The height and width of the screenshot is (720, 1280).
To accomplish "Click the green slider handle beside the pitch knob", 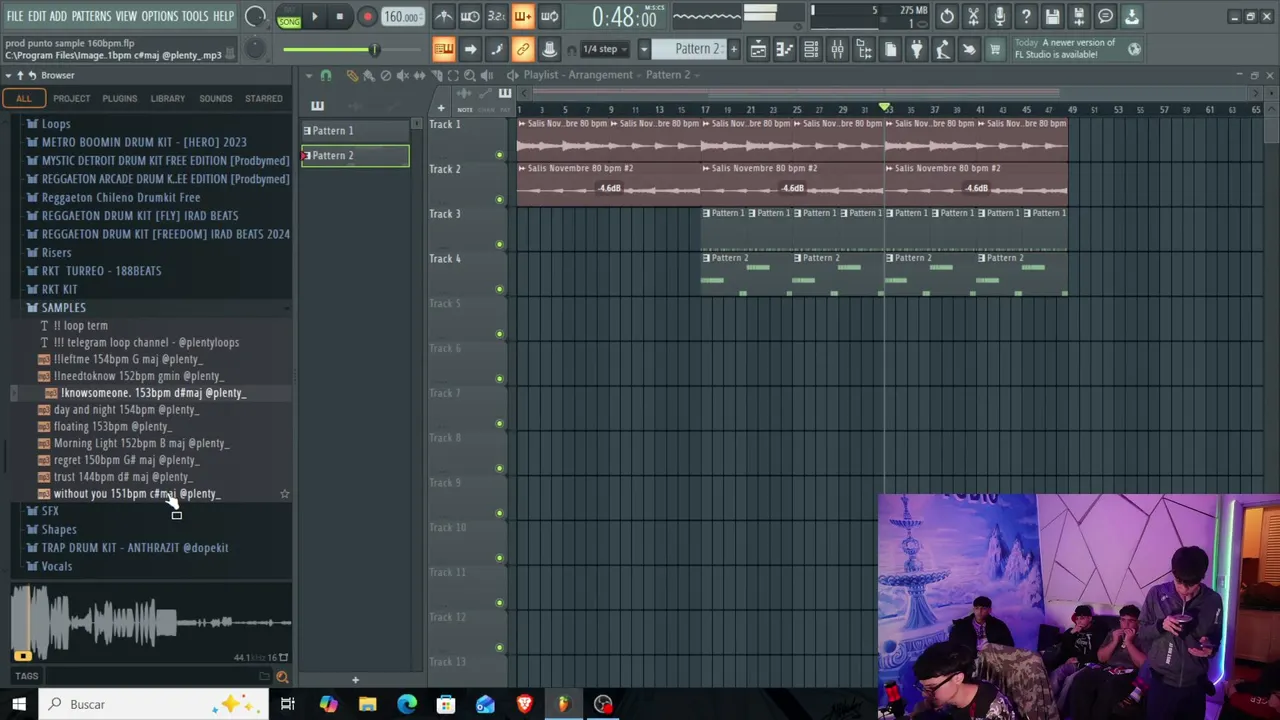I will tap(375, 50).
